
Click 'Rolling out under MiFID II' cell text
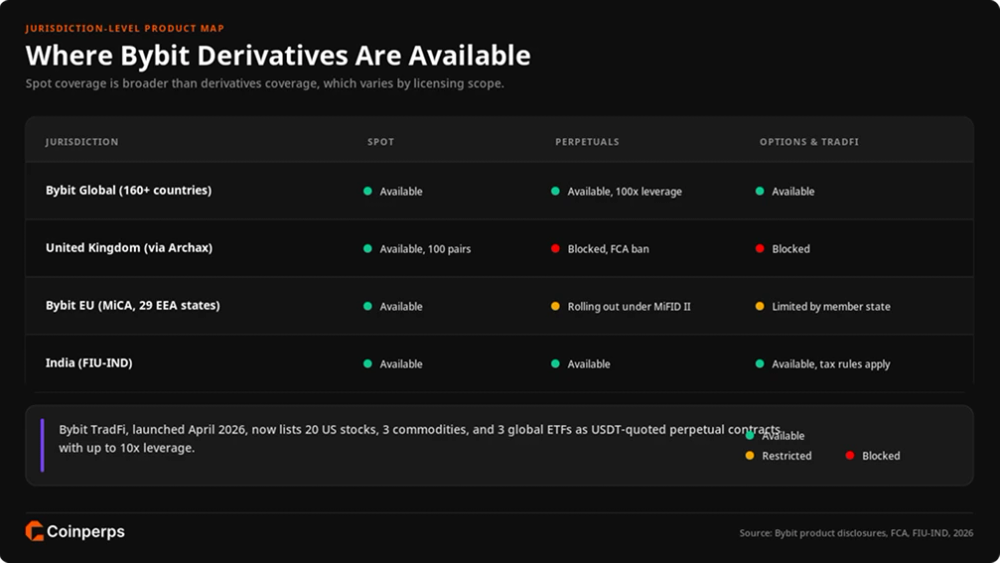pos(629,307)
